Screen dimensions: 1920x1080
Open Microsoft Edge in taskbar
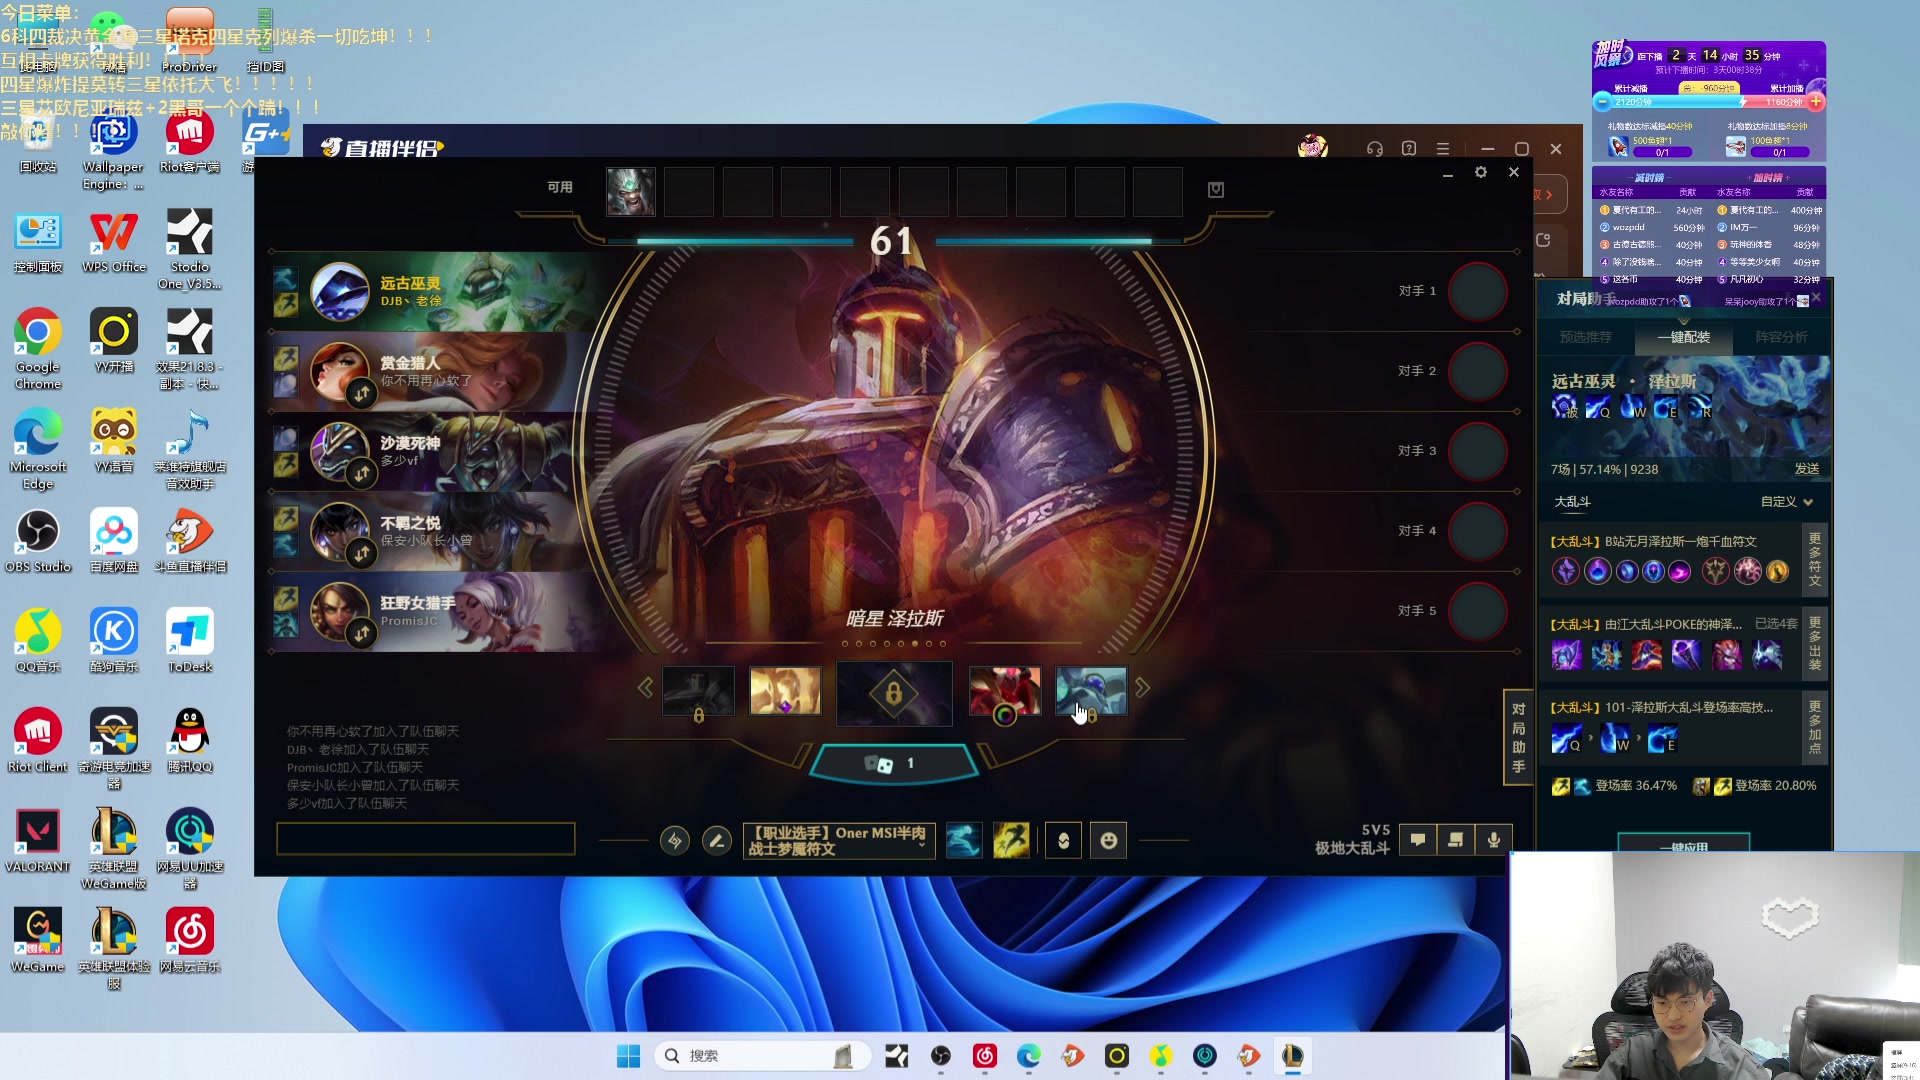1028,1056
